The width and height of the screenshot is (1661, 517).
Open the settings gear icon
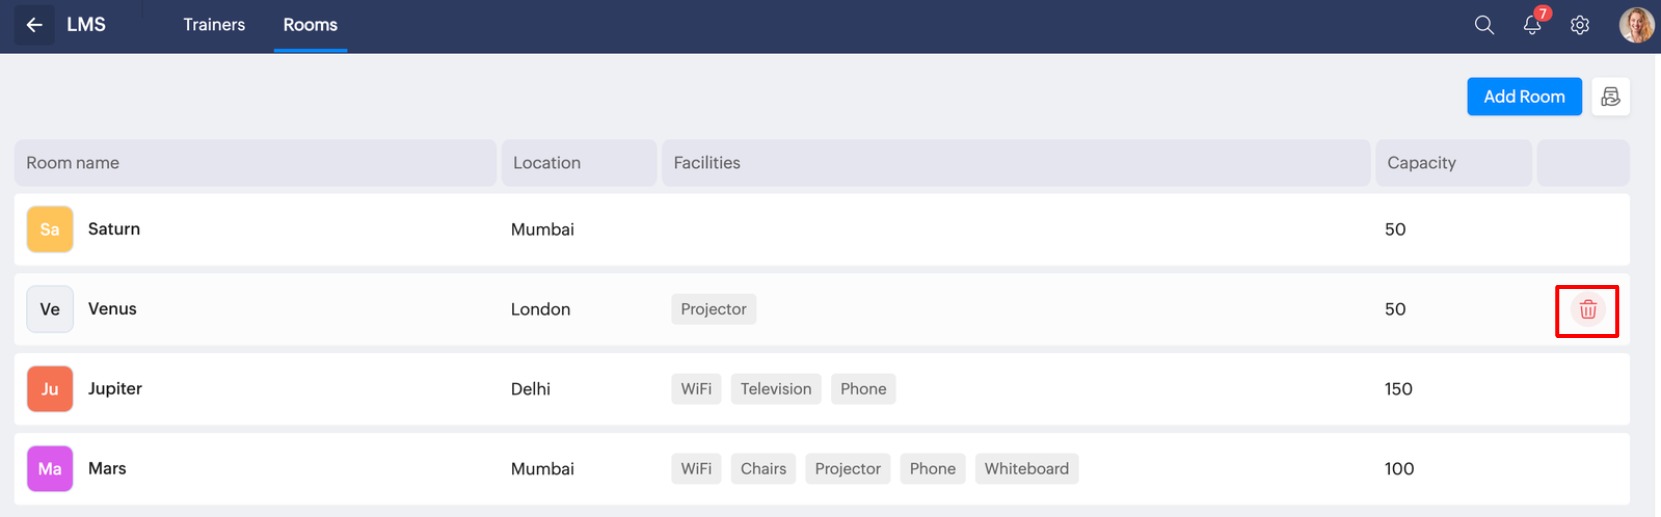pos(1580,25)
